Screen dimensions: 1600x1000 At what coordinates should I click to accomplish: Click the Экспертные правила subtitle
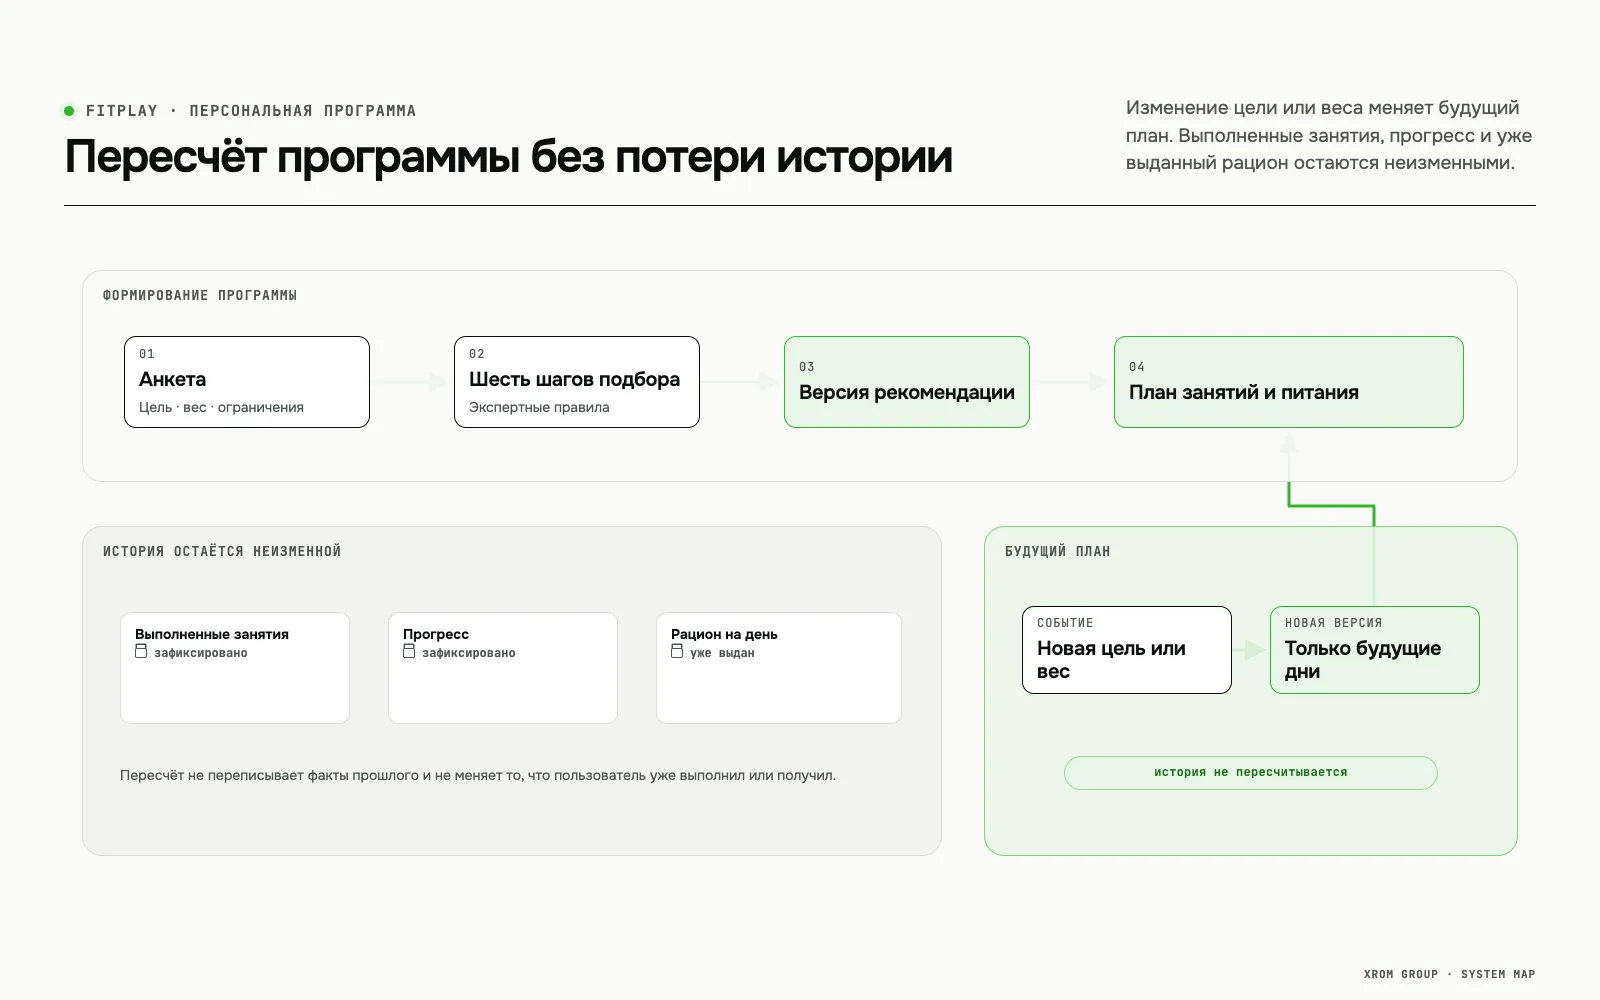[539, 407]
